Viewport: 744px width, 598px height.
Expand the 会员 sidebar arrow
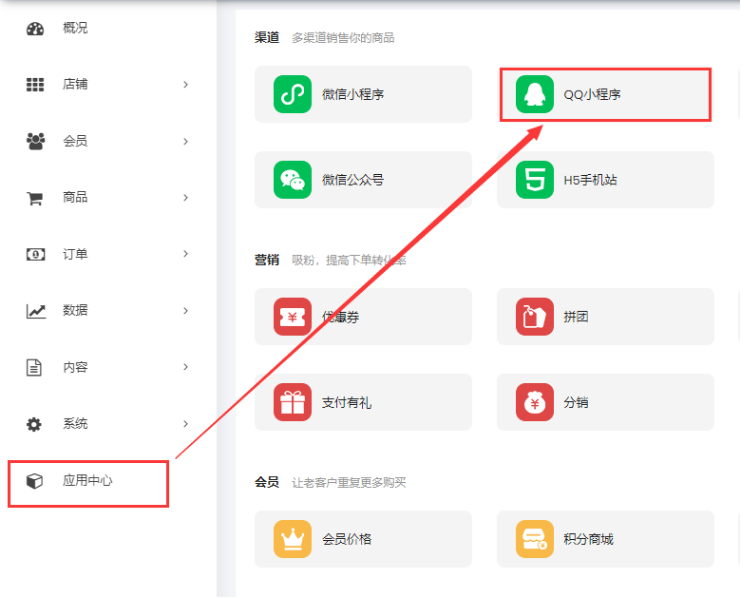tap(186, 141)
